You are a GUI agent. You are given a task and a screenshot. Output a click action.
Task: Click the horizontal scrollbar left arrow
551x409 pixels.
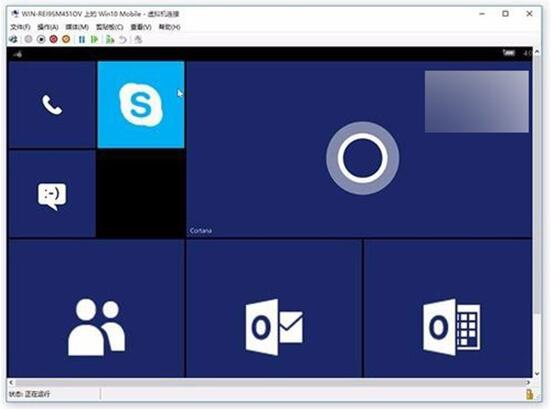(x=11, y=382)
